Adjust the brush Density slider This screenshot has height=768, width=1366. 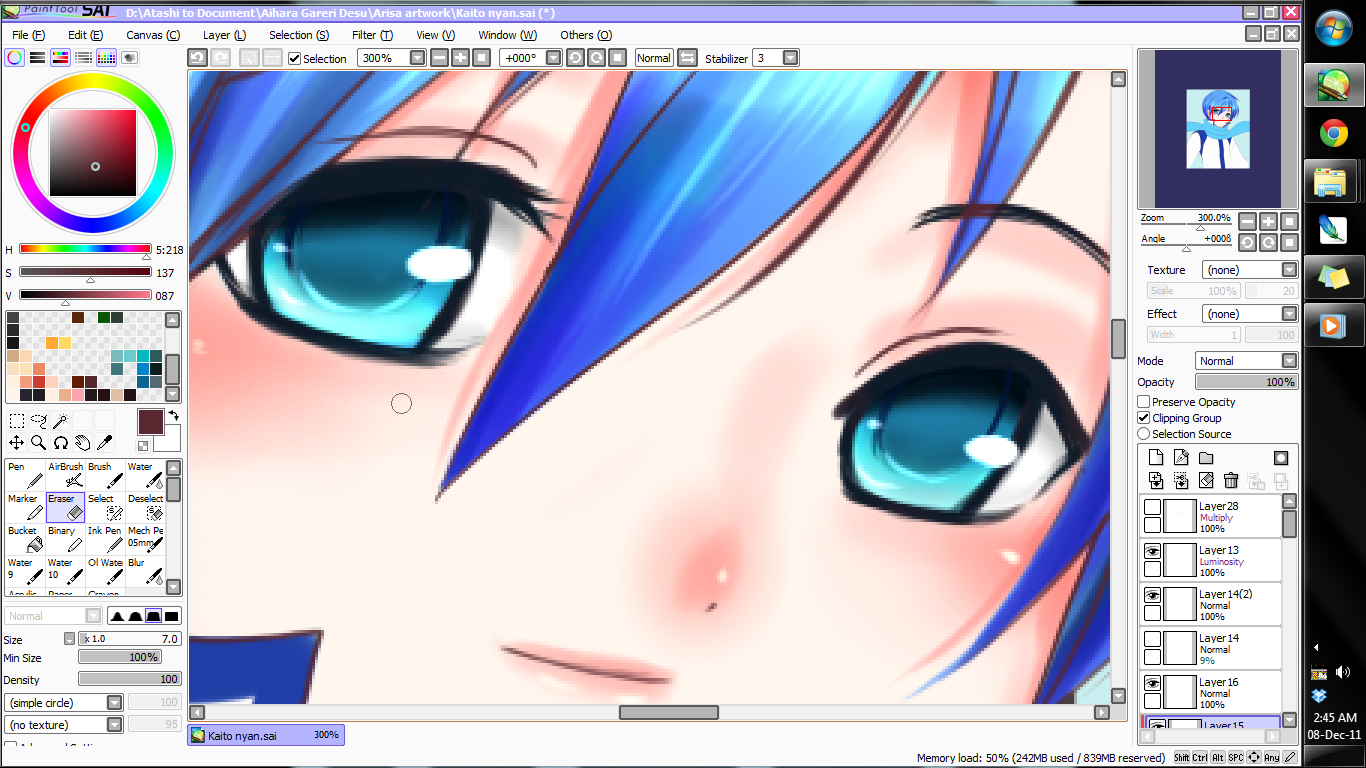pyautogui.click(x=130, y=679)
